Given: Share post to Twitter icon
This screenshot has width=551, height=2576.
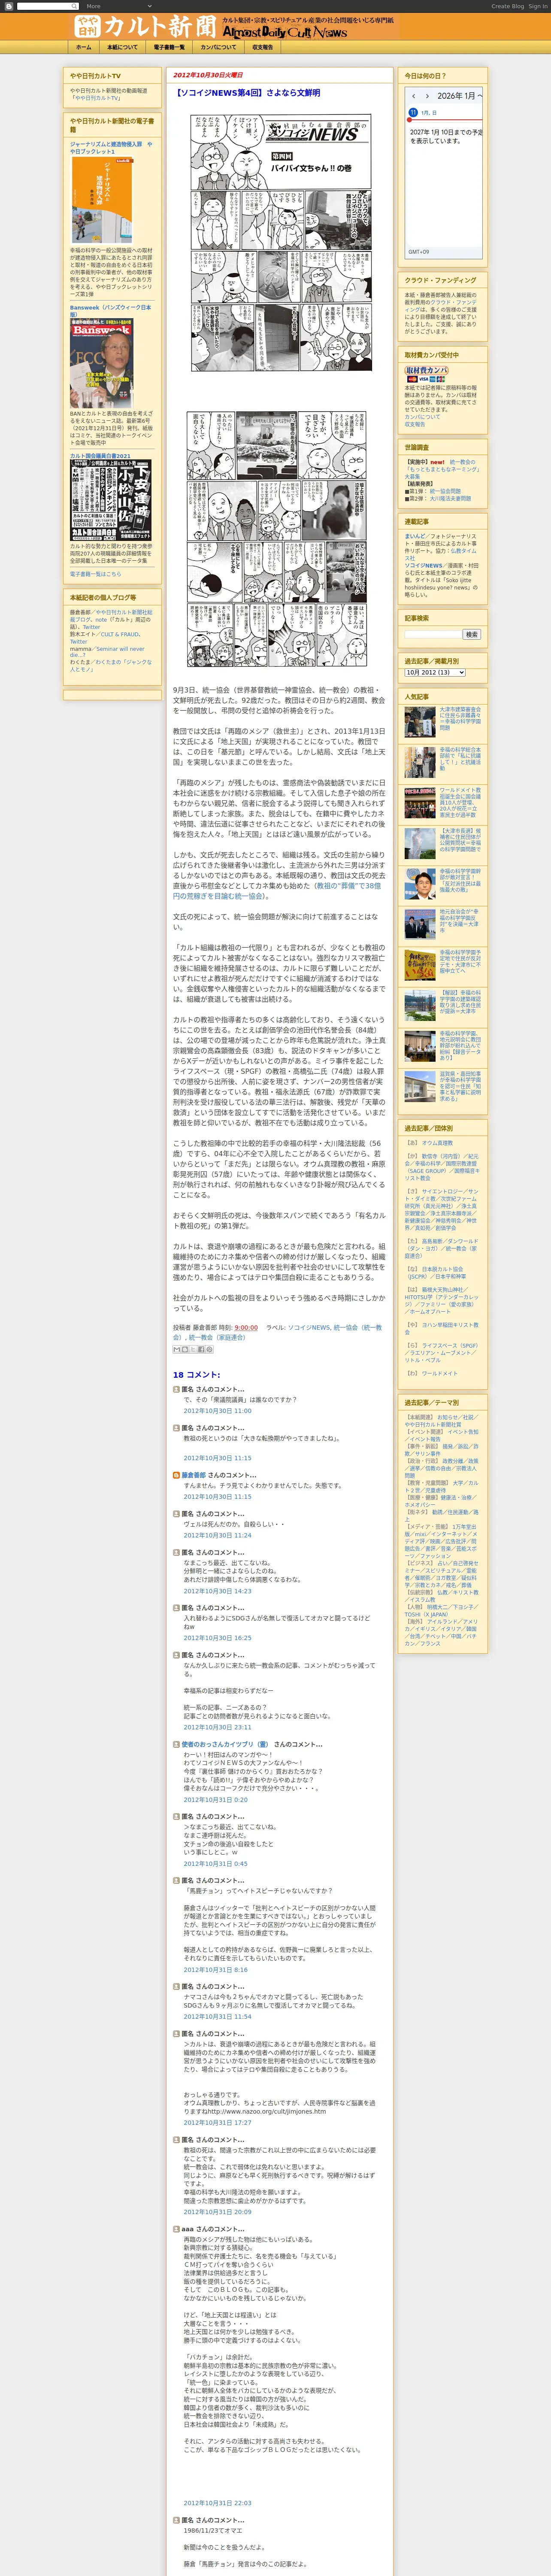Looking at the screenshot, I should (x=193, y=1349).
